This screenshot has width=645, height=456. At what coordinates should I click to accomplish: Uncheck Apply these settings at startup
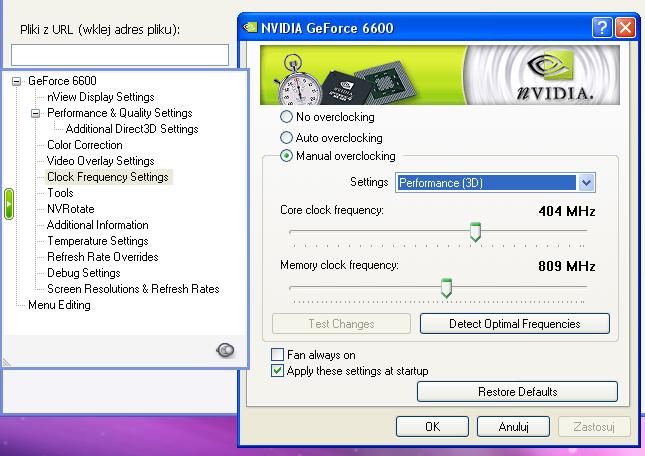[x=277, y=370]
